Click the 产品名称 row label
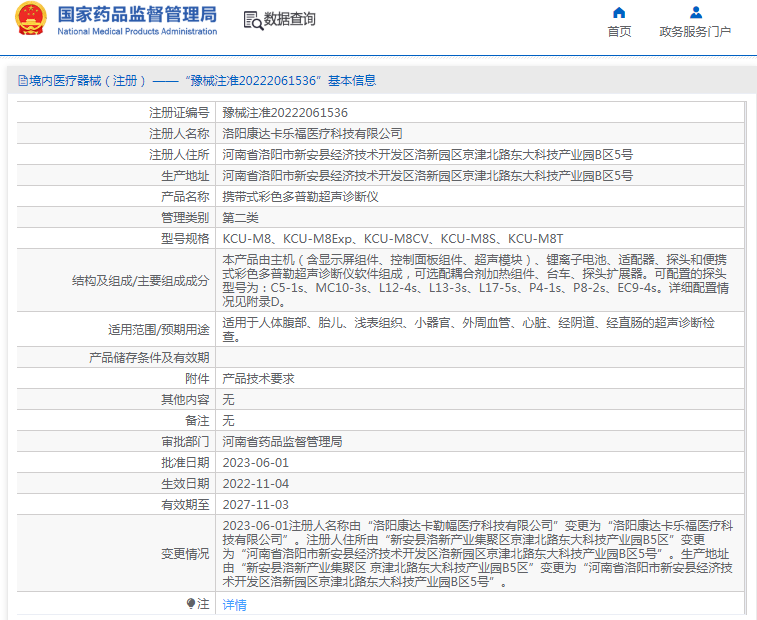The image size is (757, 620). click(x=185, y=197)
